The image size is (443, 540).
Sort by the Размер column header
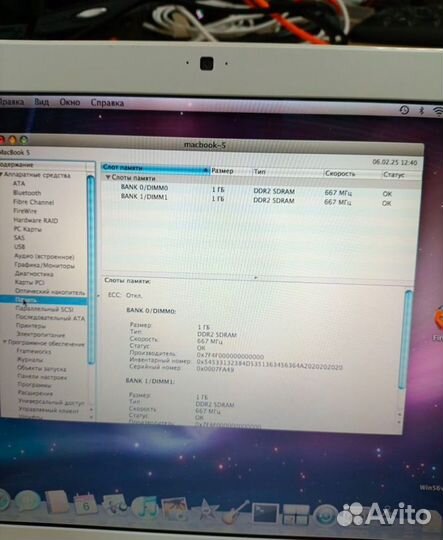tap(230, 171)
